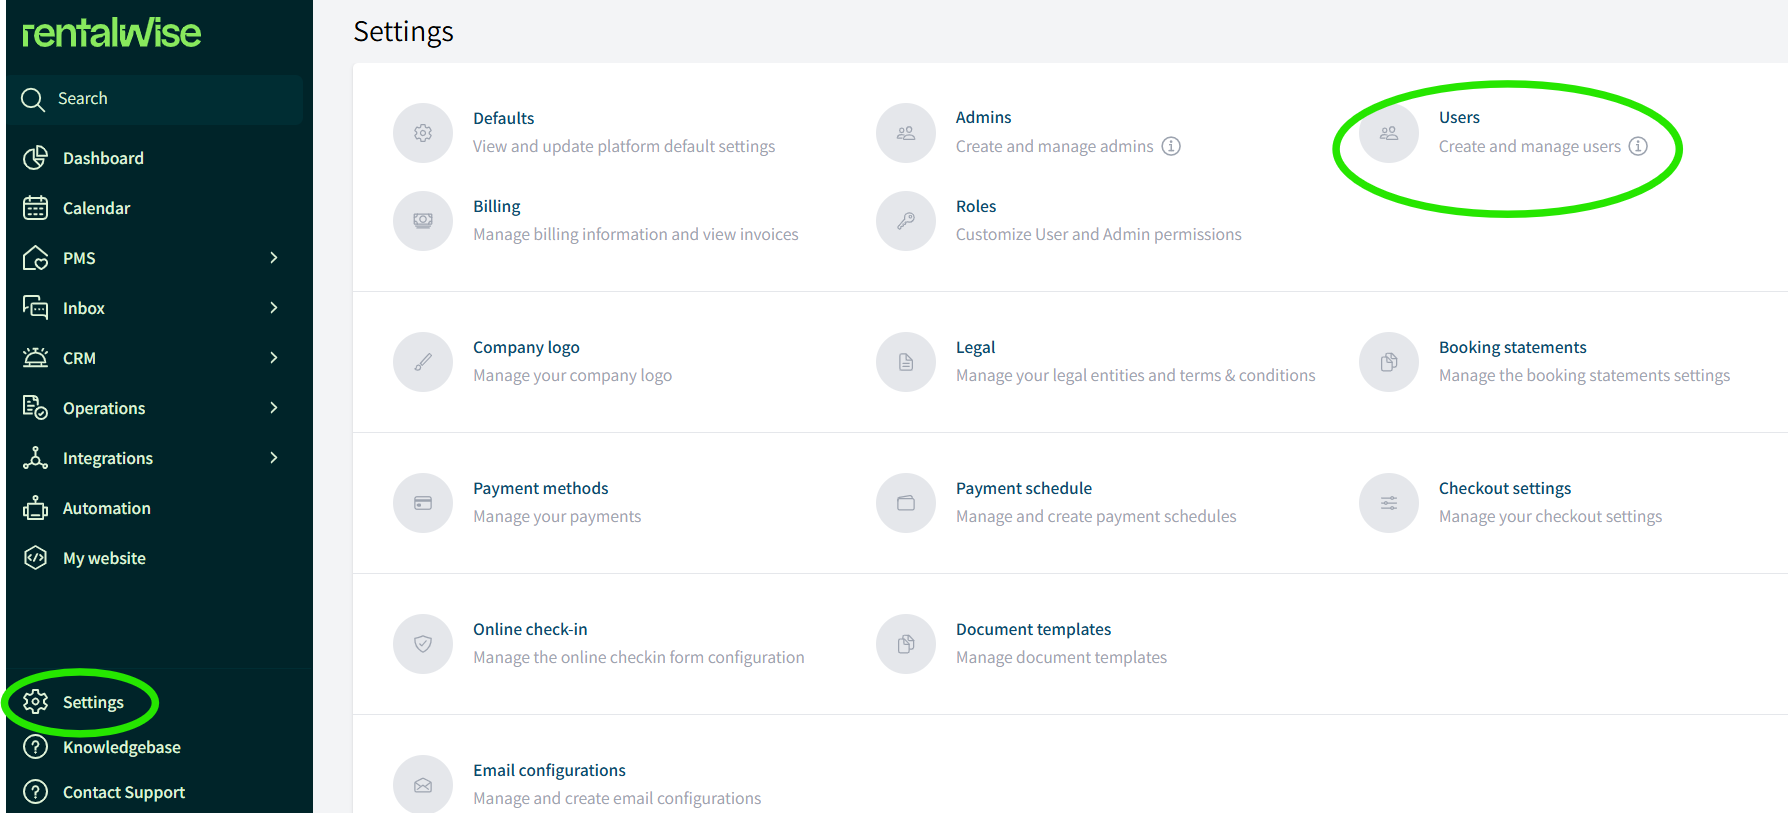Viewport: 1788px width, 813px height.
Task: Click the info tooltip next to Admins
Action: point(1171,146)
